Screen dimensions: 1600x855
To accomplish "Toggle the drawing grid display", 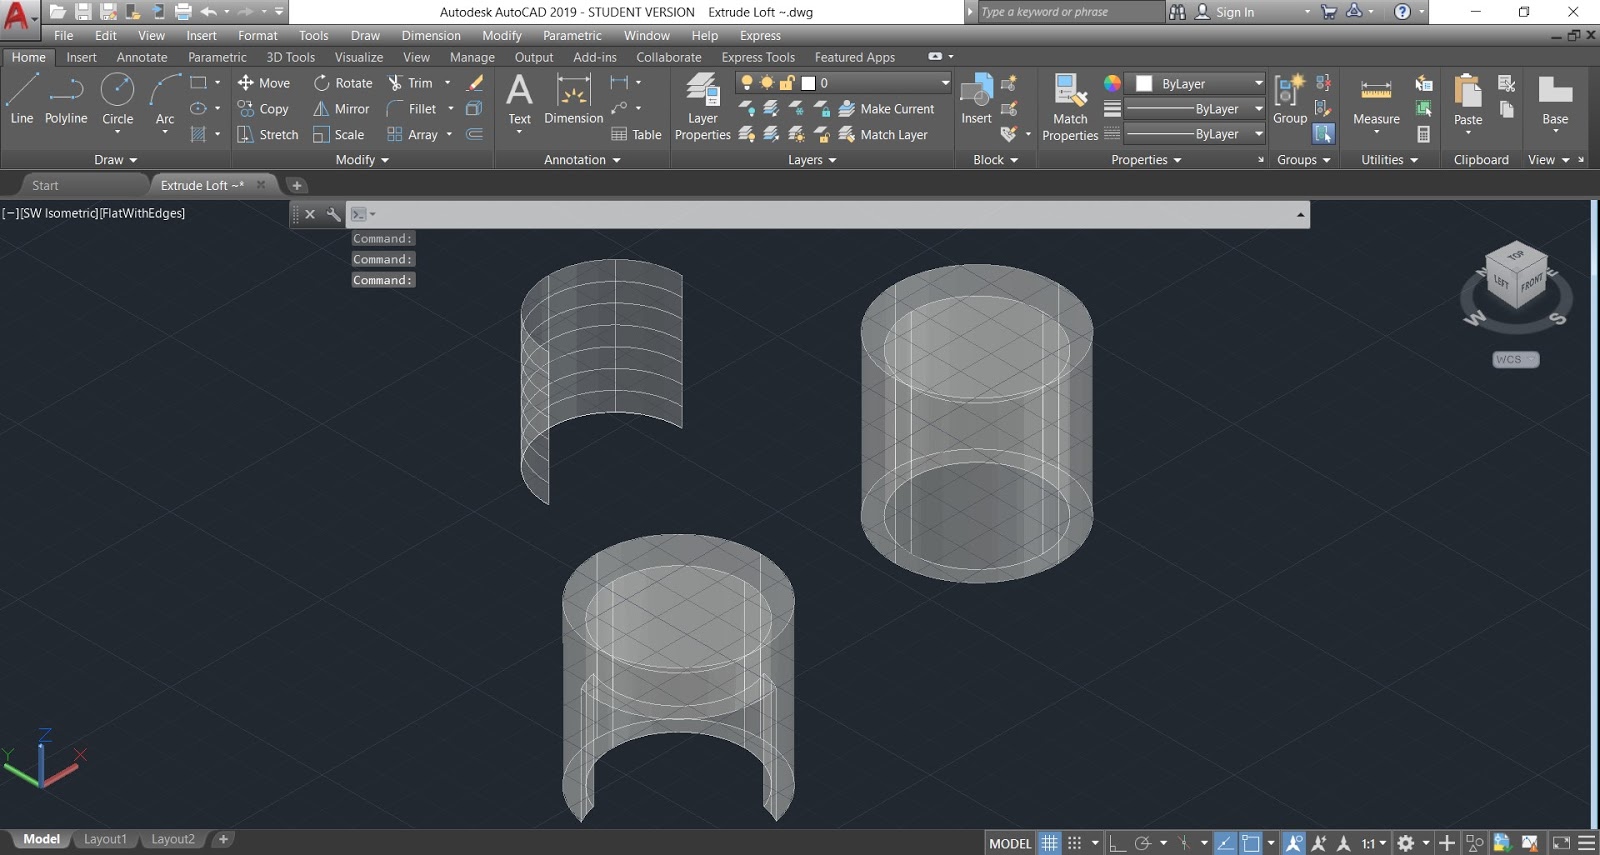I will [x=1049, y=843].
